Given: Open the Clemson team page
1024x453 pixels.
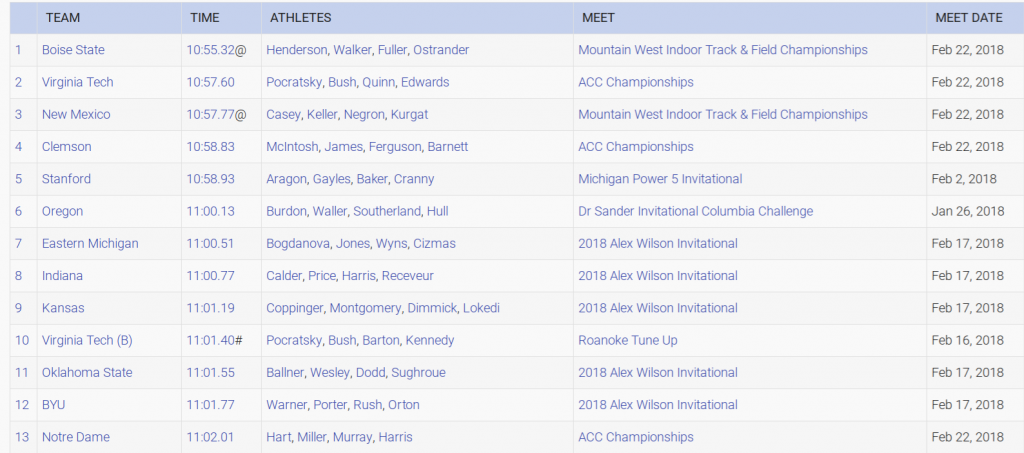Looking at the screenshot, I should click(x=67, y=147).
